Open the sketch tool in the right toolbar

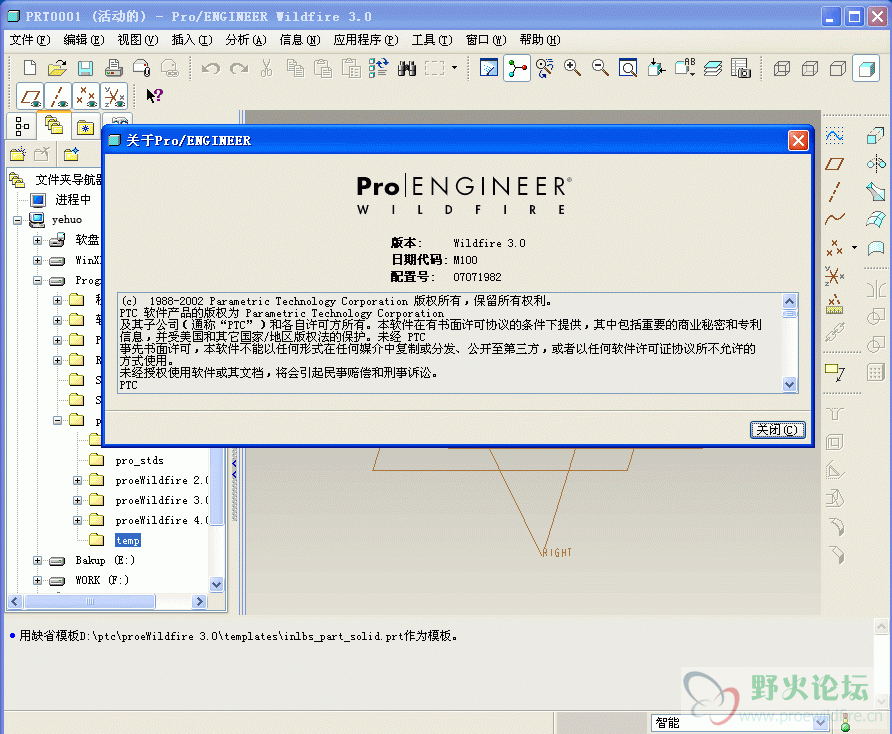(835, 135)
